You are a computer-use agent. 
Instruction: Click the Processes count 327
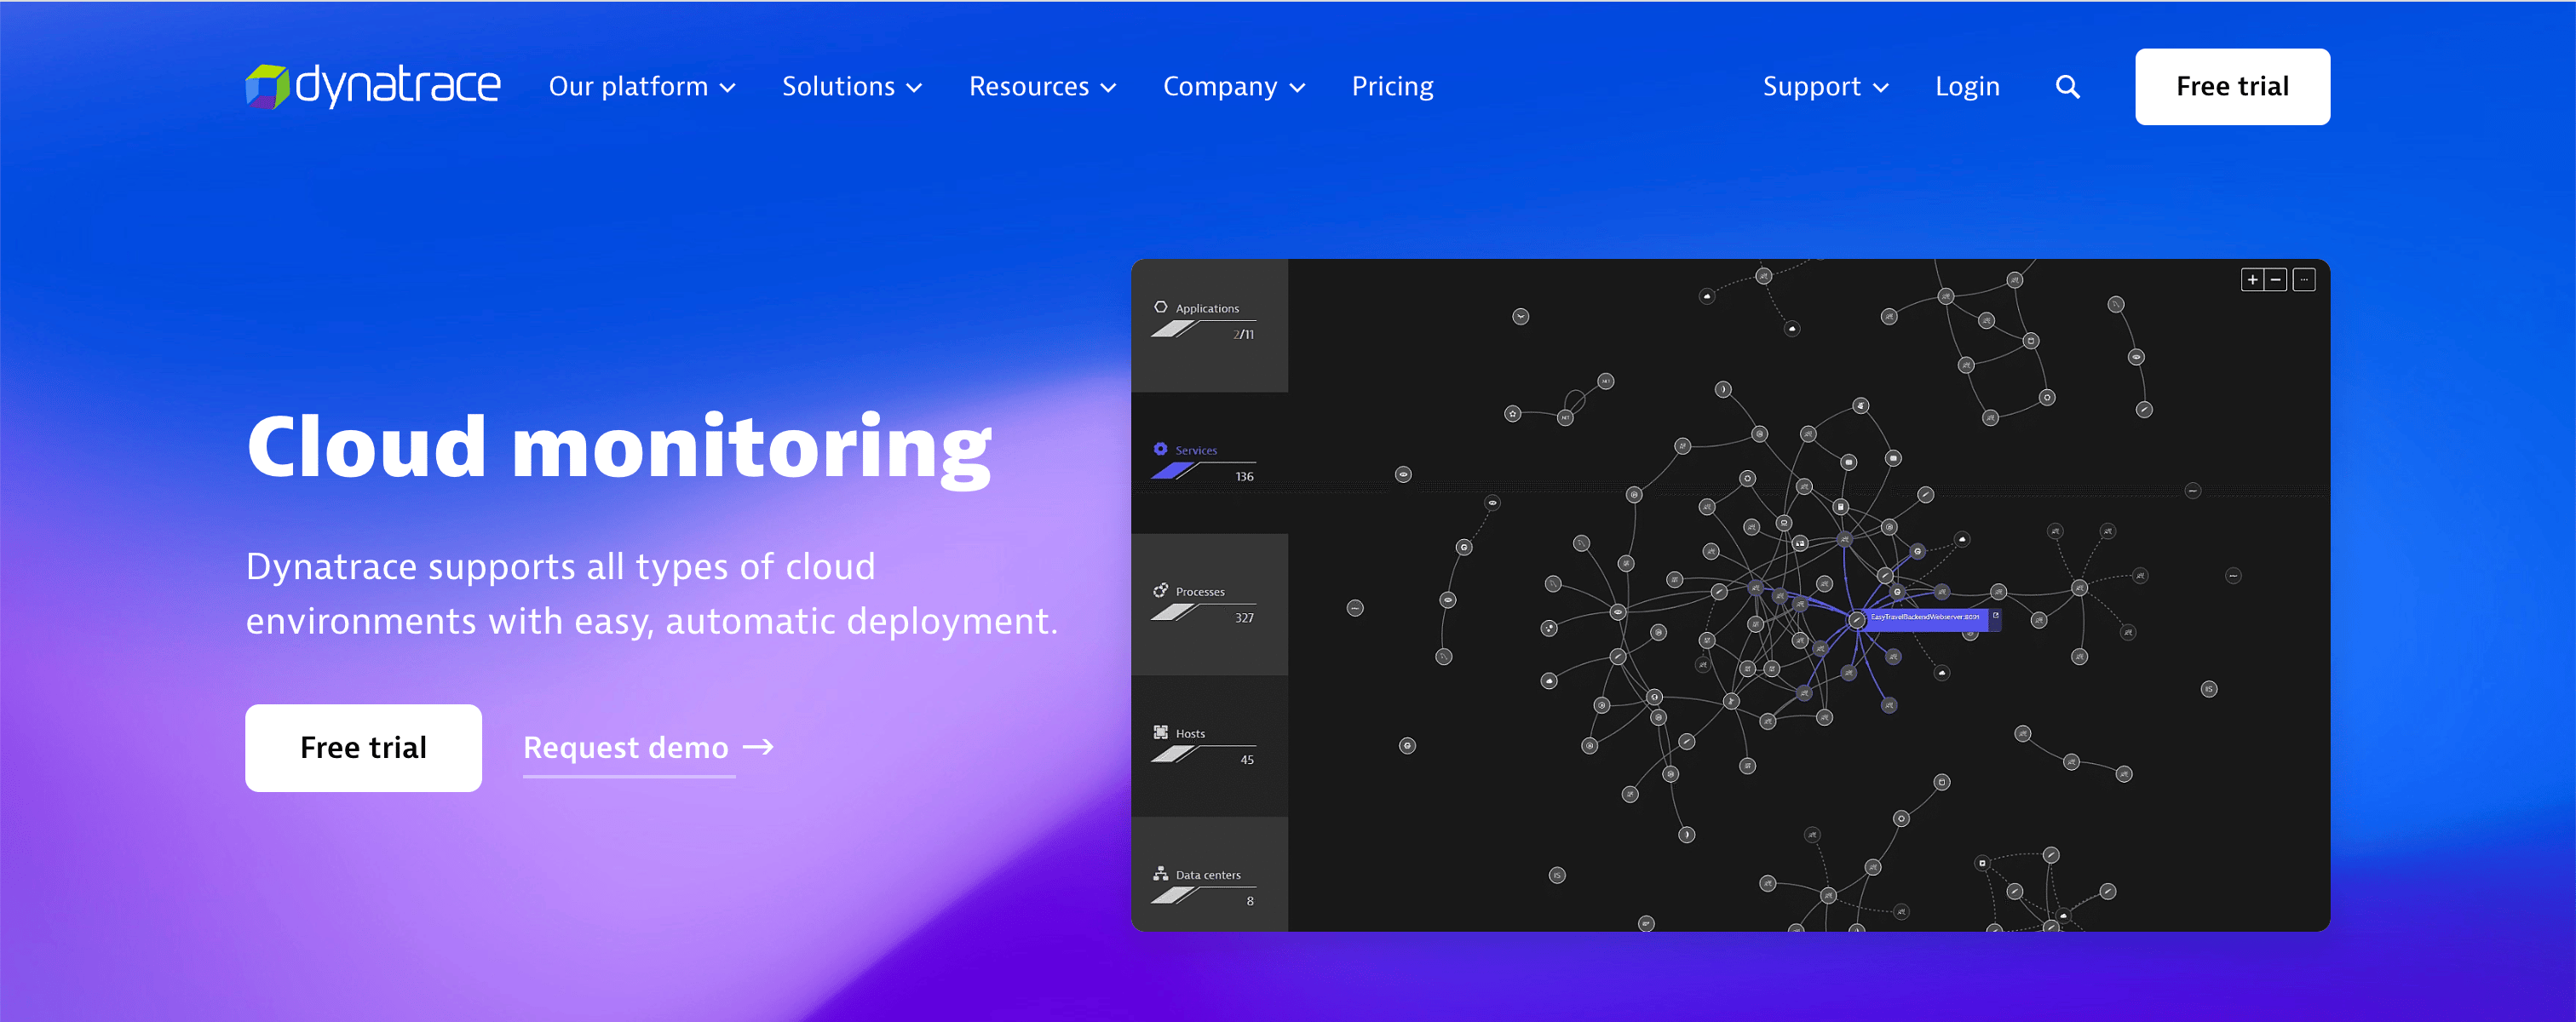click(x=1244, y=618)
